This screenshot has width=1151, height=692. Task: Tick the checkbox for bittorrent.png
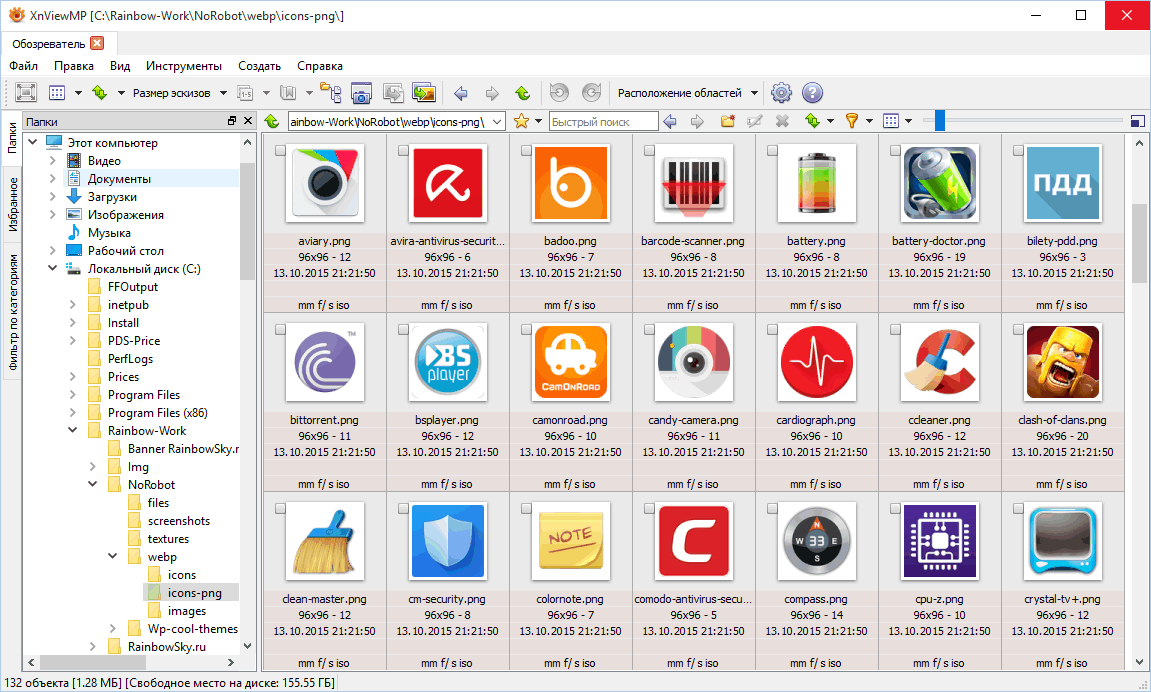pyautogui.click(x=280, y=329)
